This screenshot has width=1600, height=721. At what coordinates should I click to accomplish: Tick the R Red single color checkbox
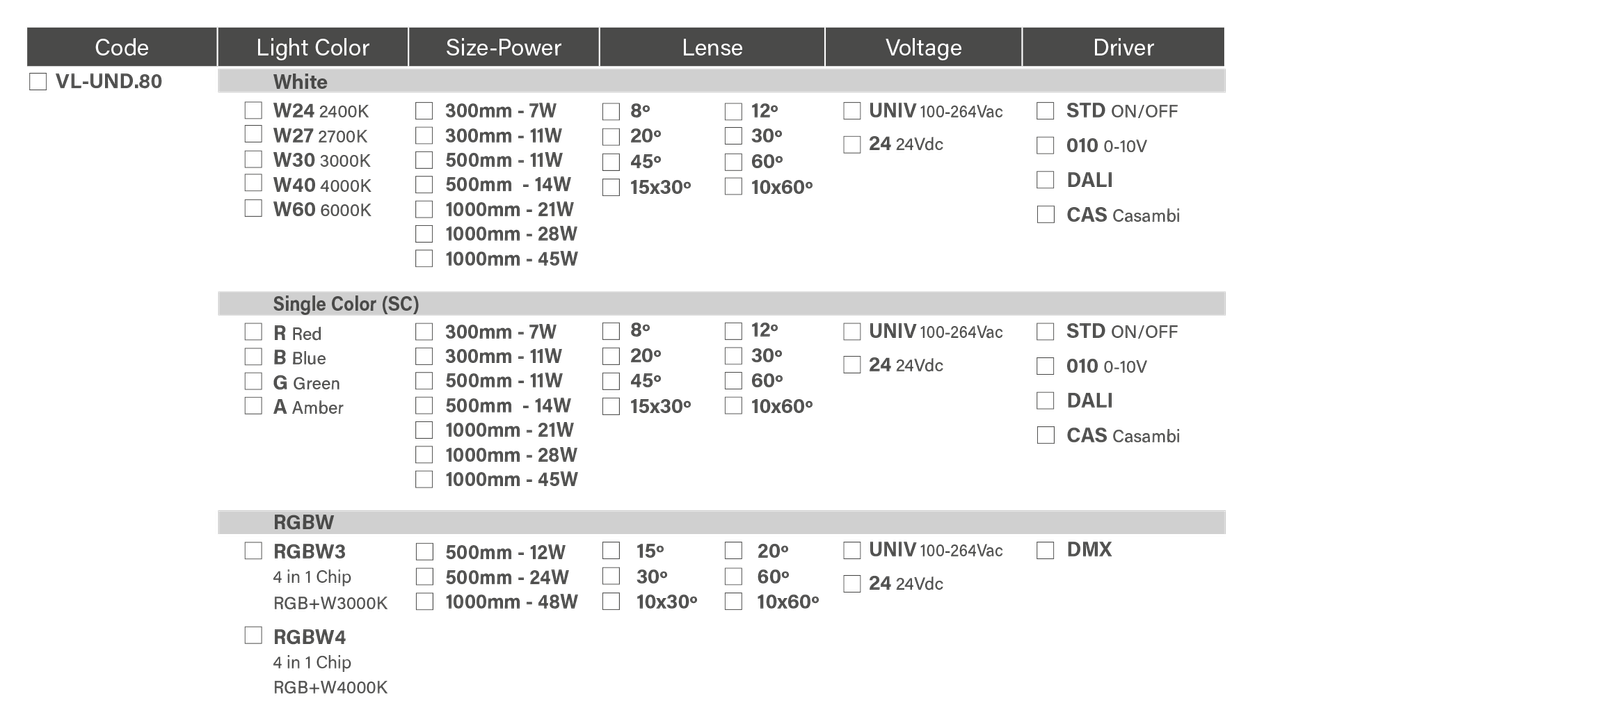coord(254,332)
